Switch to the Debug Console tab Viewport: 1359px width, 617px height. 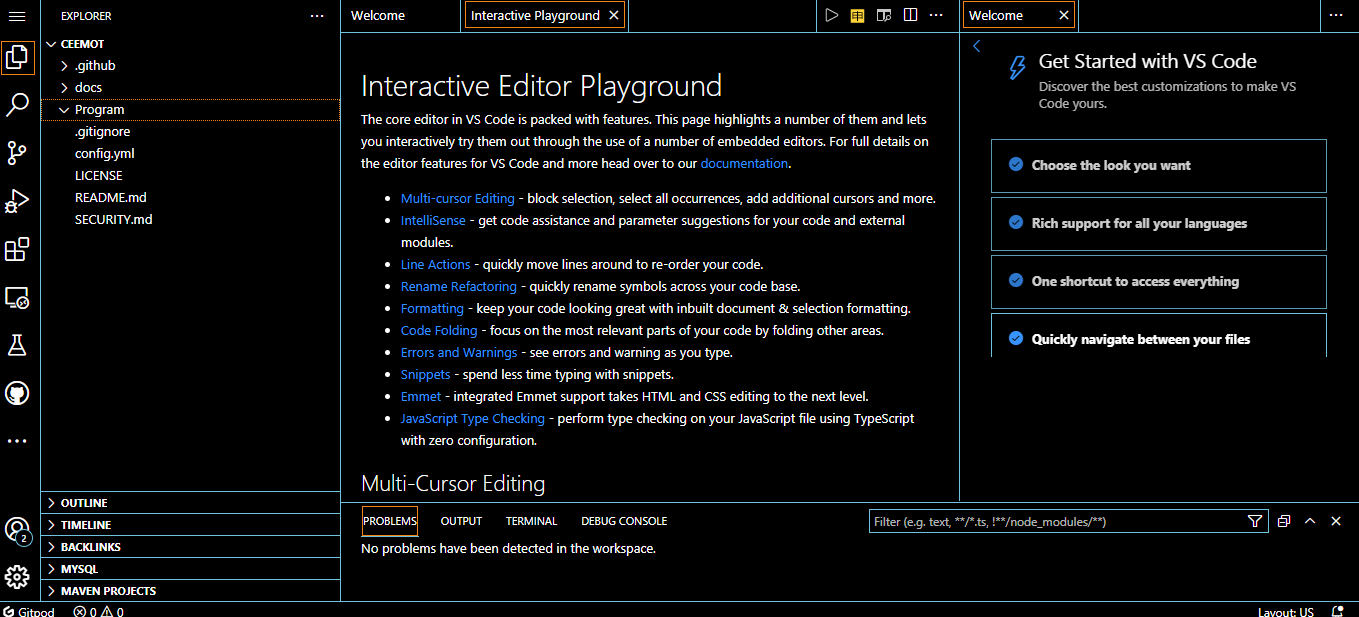(x=624, y=521)
